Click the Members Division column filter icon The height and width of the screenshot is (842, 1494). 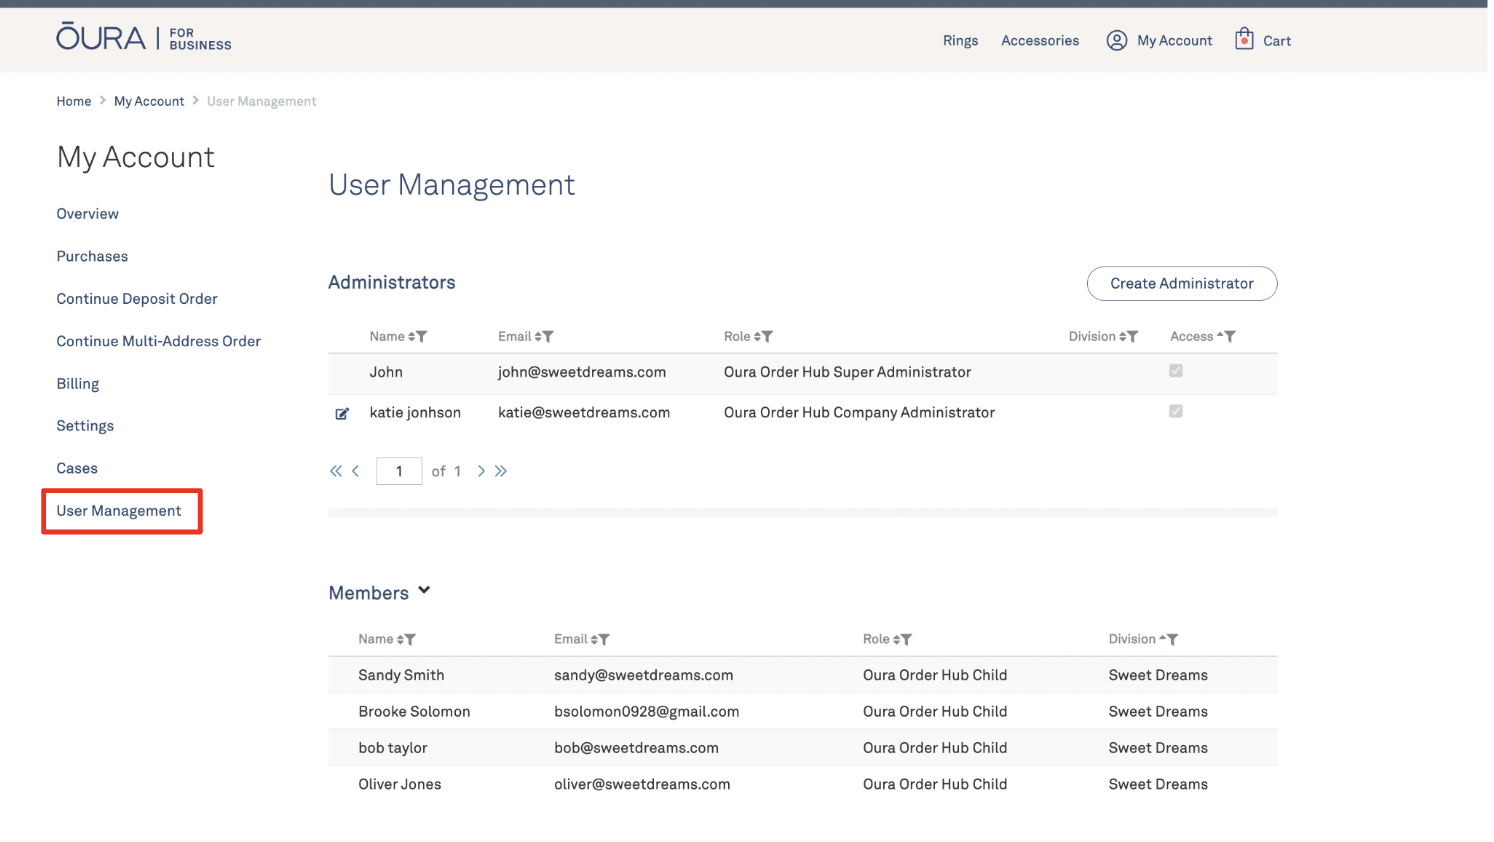pos(1172,640)
